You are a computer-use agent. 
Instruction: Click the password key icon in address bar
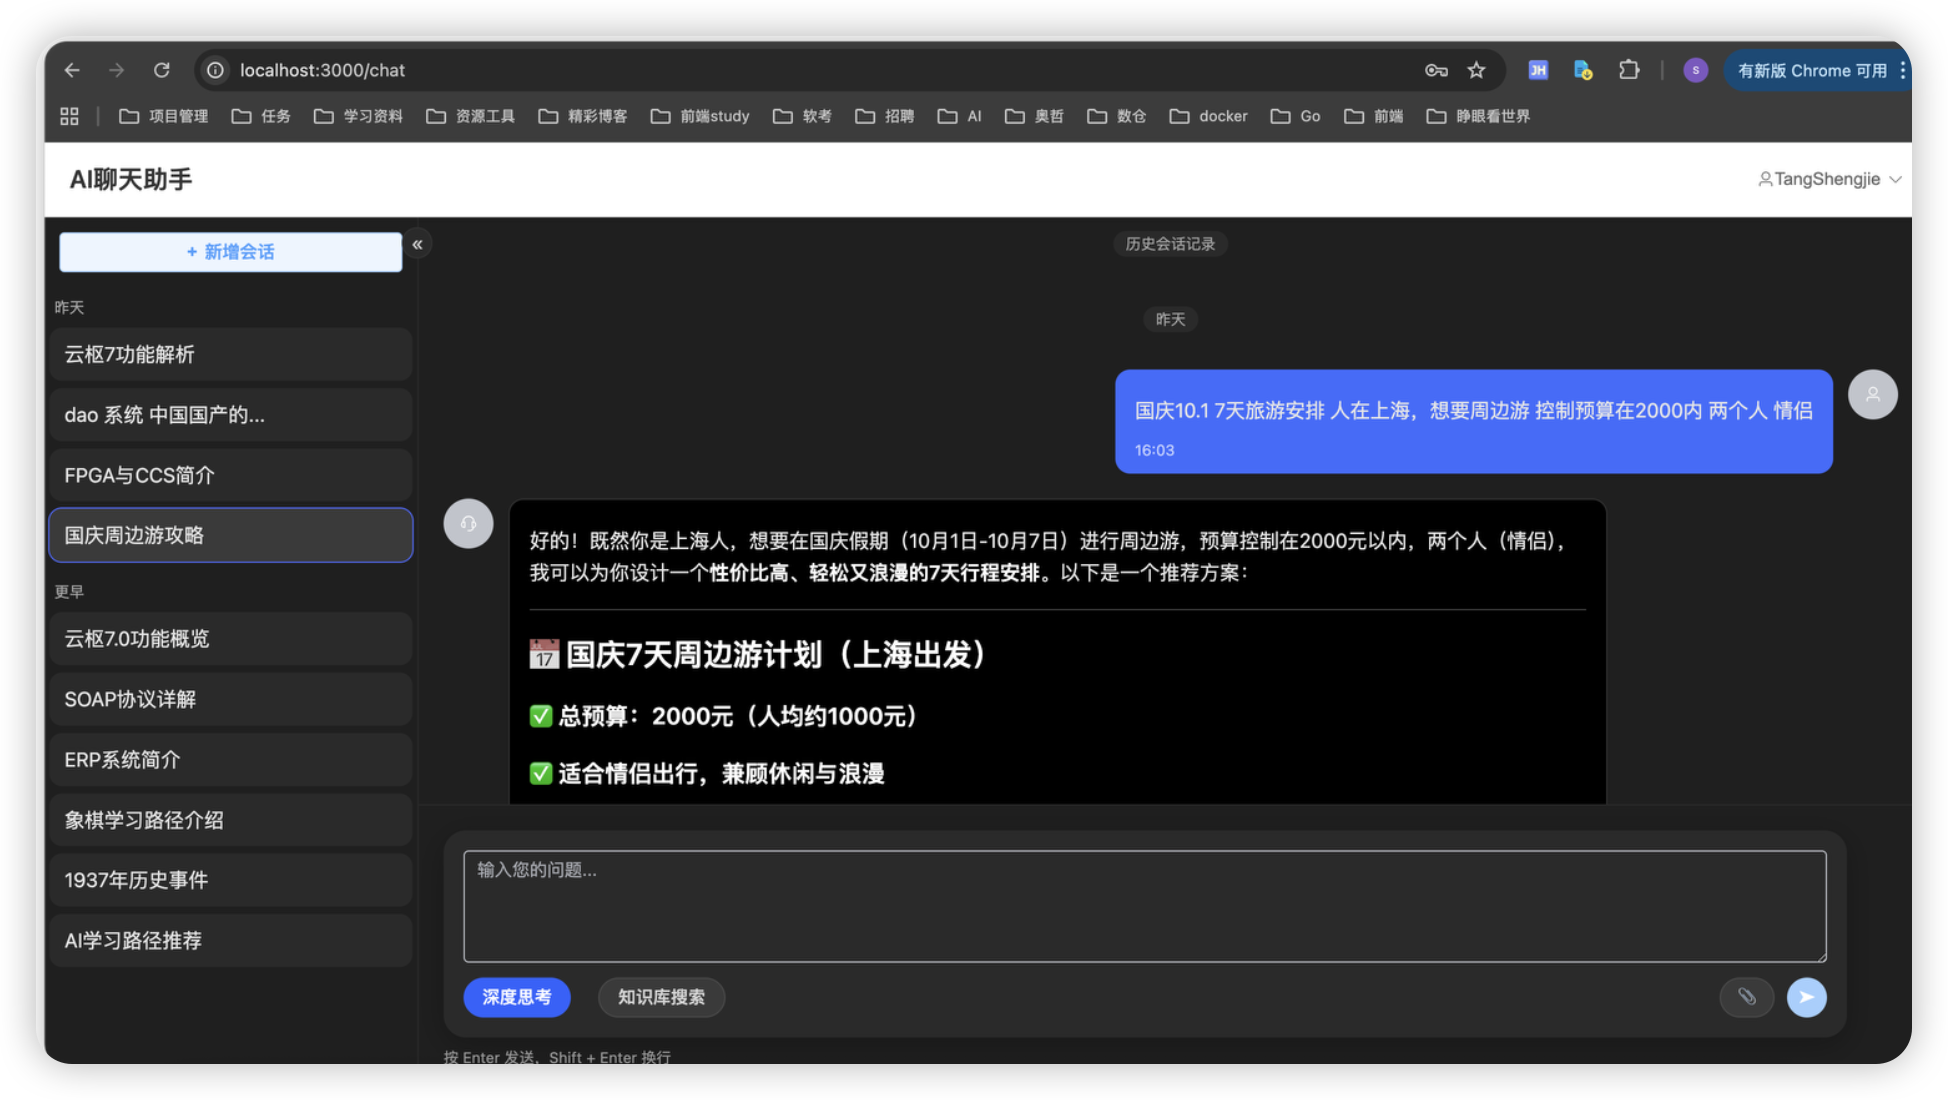pyautogui.click(x=1436, y=70)
